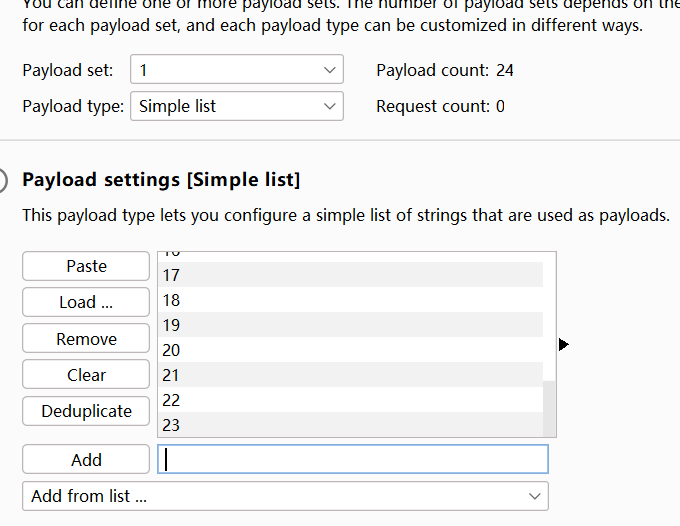This screenshot has width=680, height=526.
Task: Focus the new payload item text field
Action: (352, 459)
